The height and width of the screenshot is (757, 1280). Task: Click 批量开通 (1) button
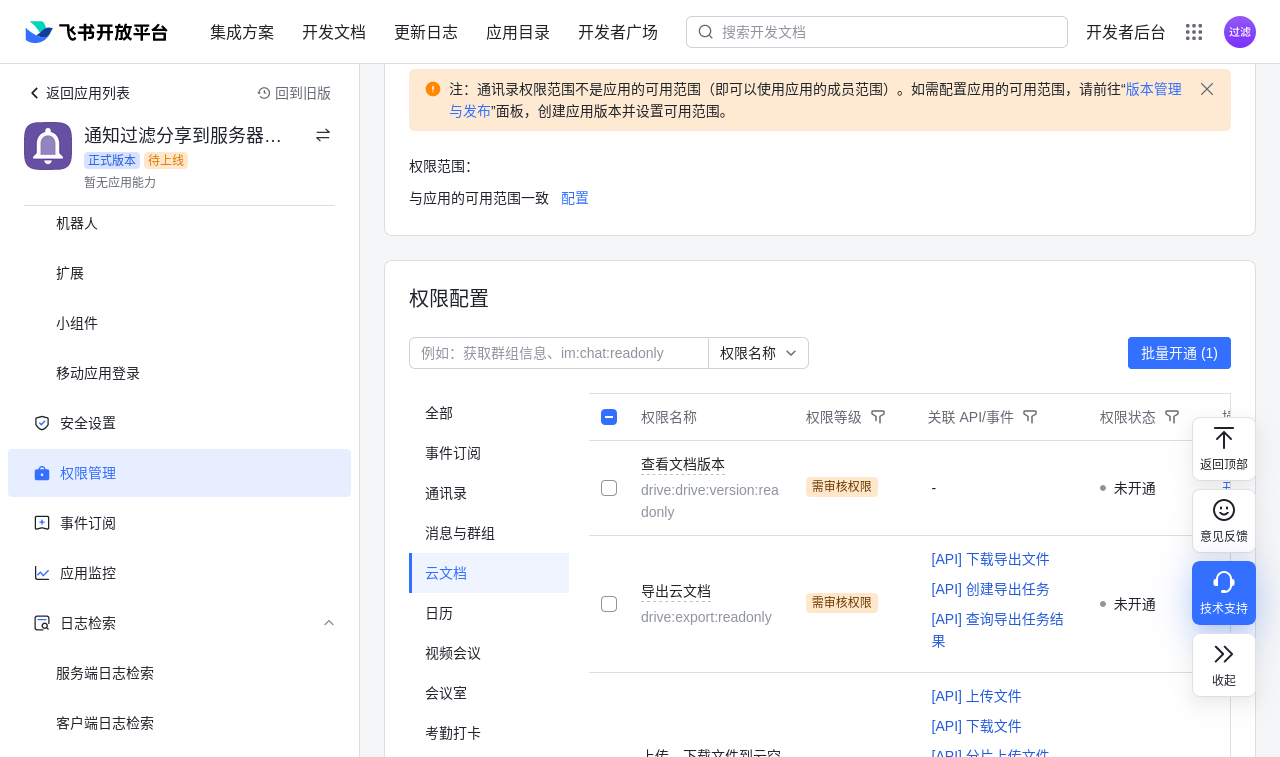pyautogui.click(x=1179, y=353)
